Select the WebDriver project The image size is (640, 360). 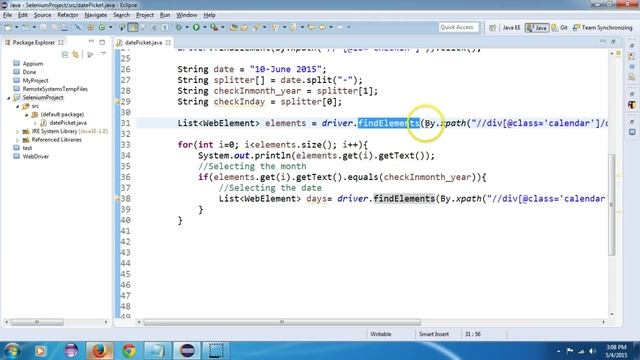pyautogui.click(x=36, y=156)
